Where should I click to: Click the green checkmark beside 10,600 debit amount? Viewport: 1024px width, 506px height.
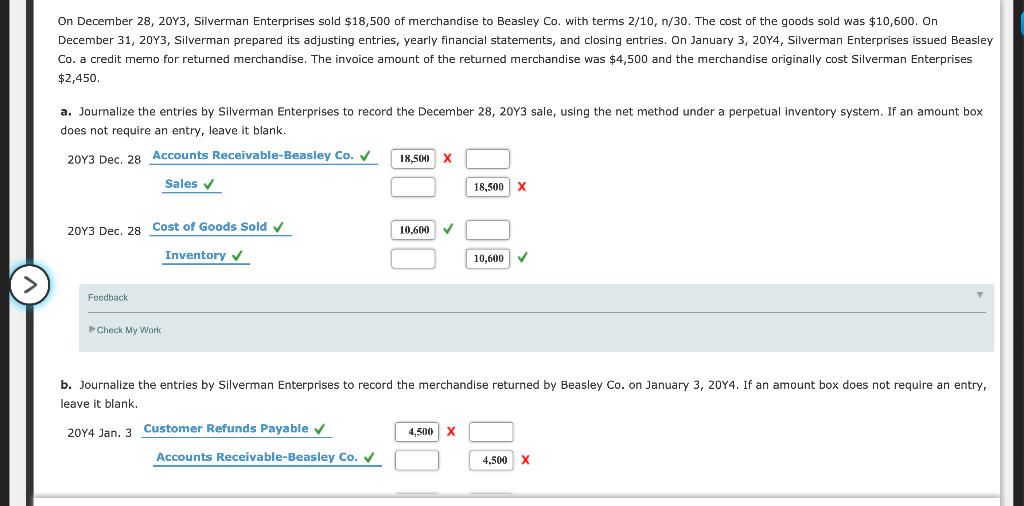coord(448,230)
